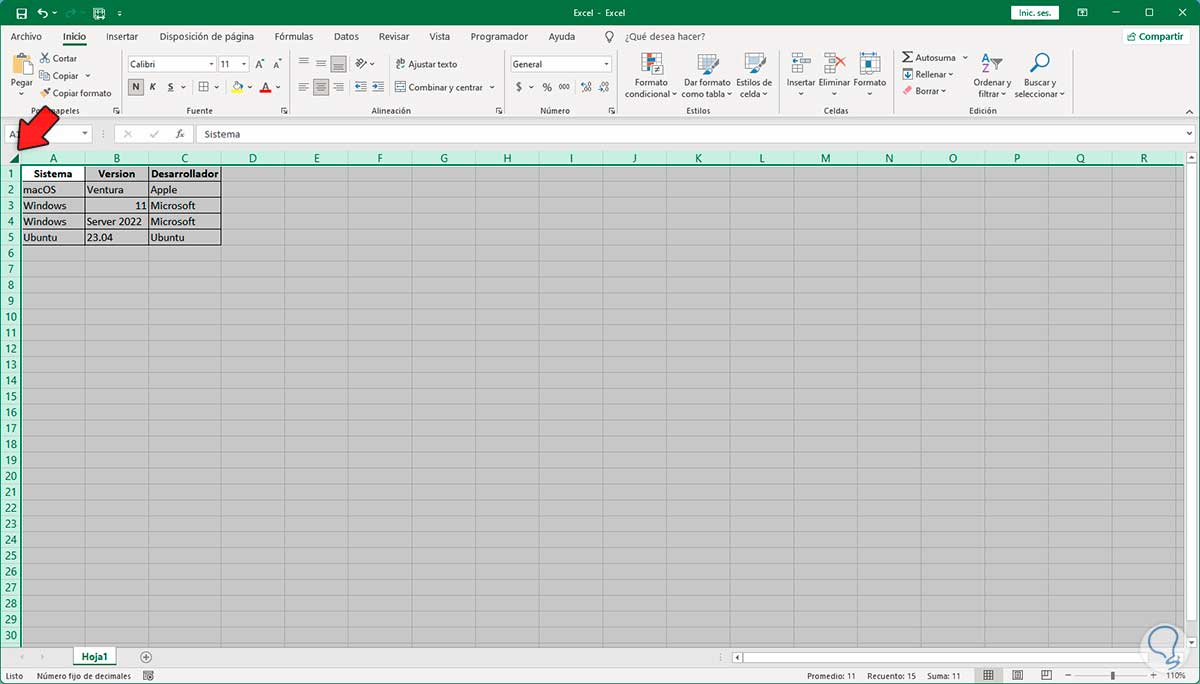Apply middle vertical alignment
1200x684 pixels.
point(321,64)
